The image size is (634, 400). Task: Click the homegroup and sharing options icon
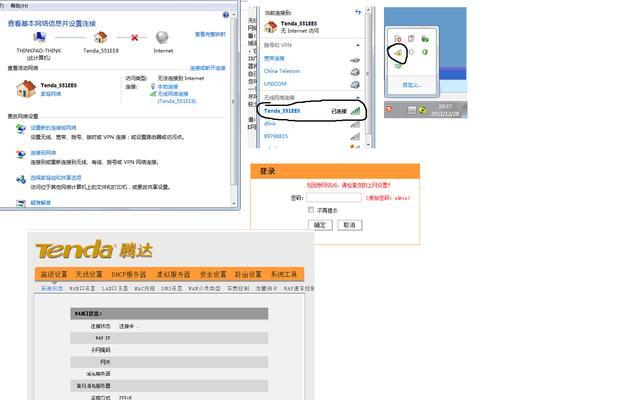coord(21,179)
